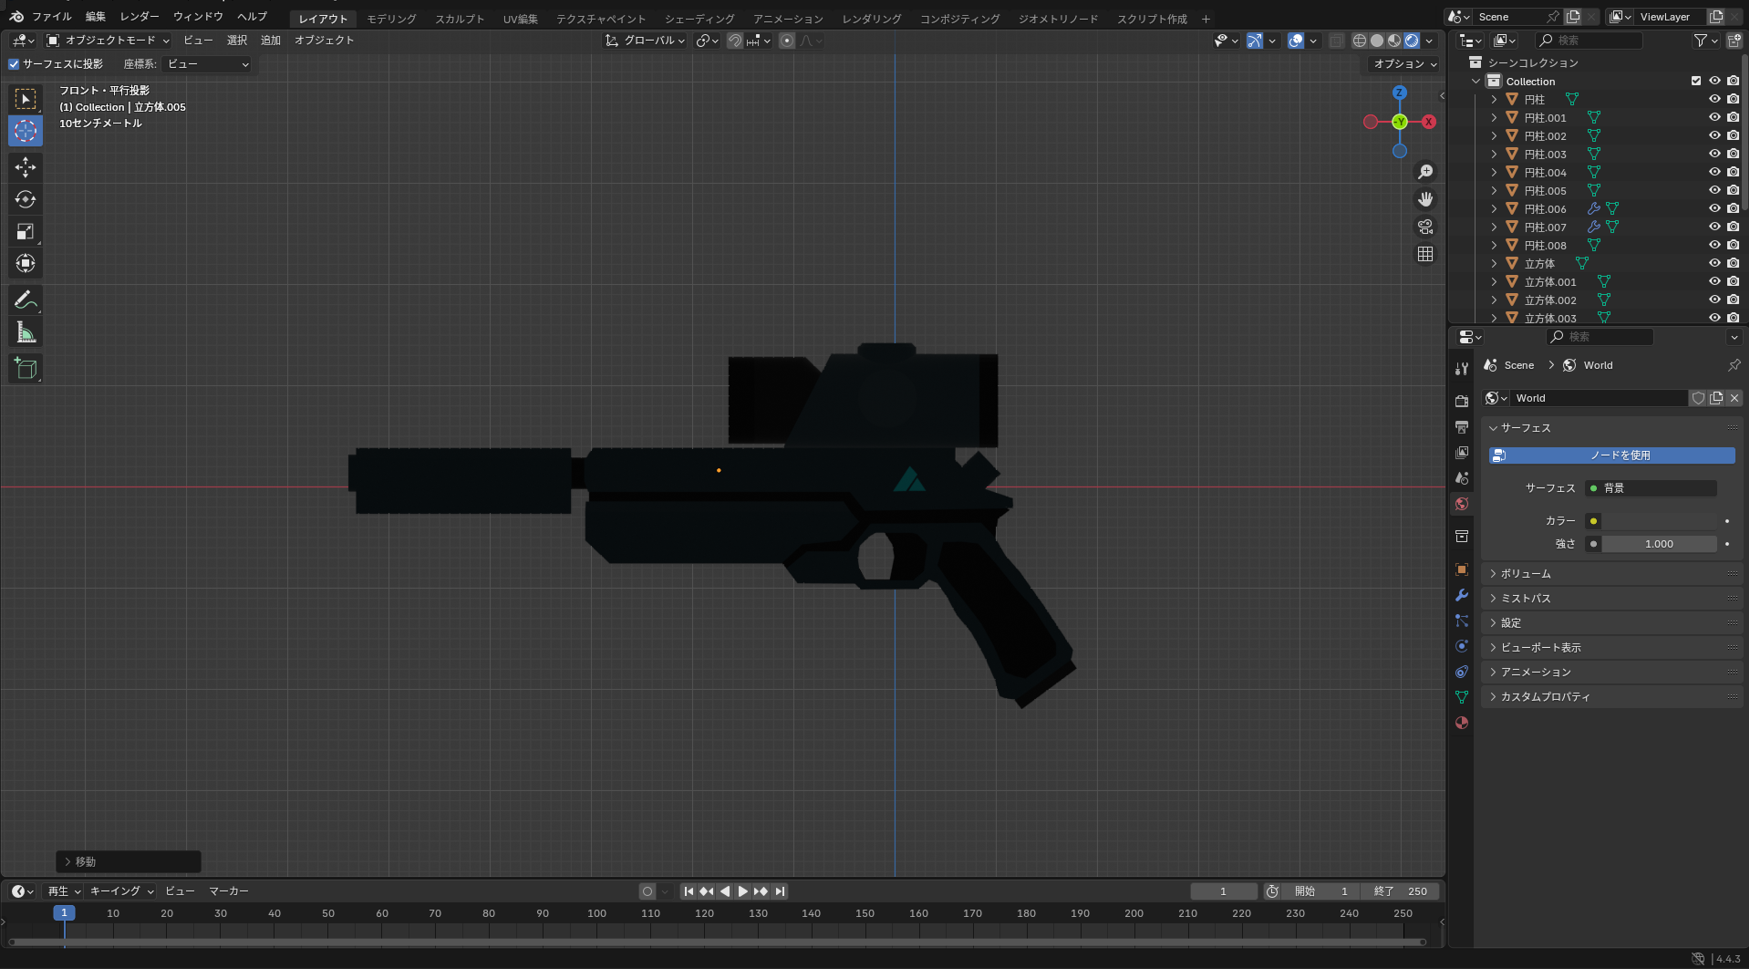Image resolution: width=1749 pixels, height=969 pixels.
Task: Switch to Render properties
Action: [1461, 399]
